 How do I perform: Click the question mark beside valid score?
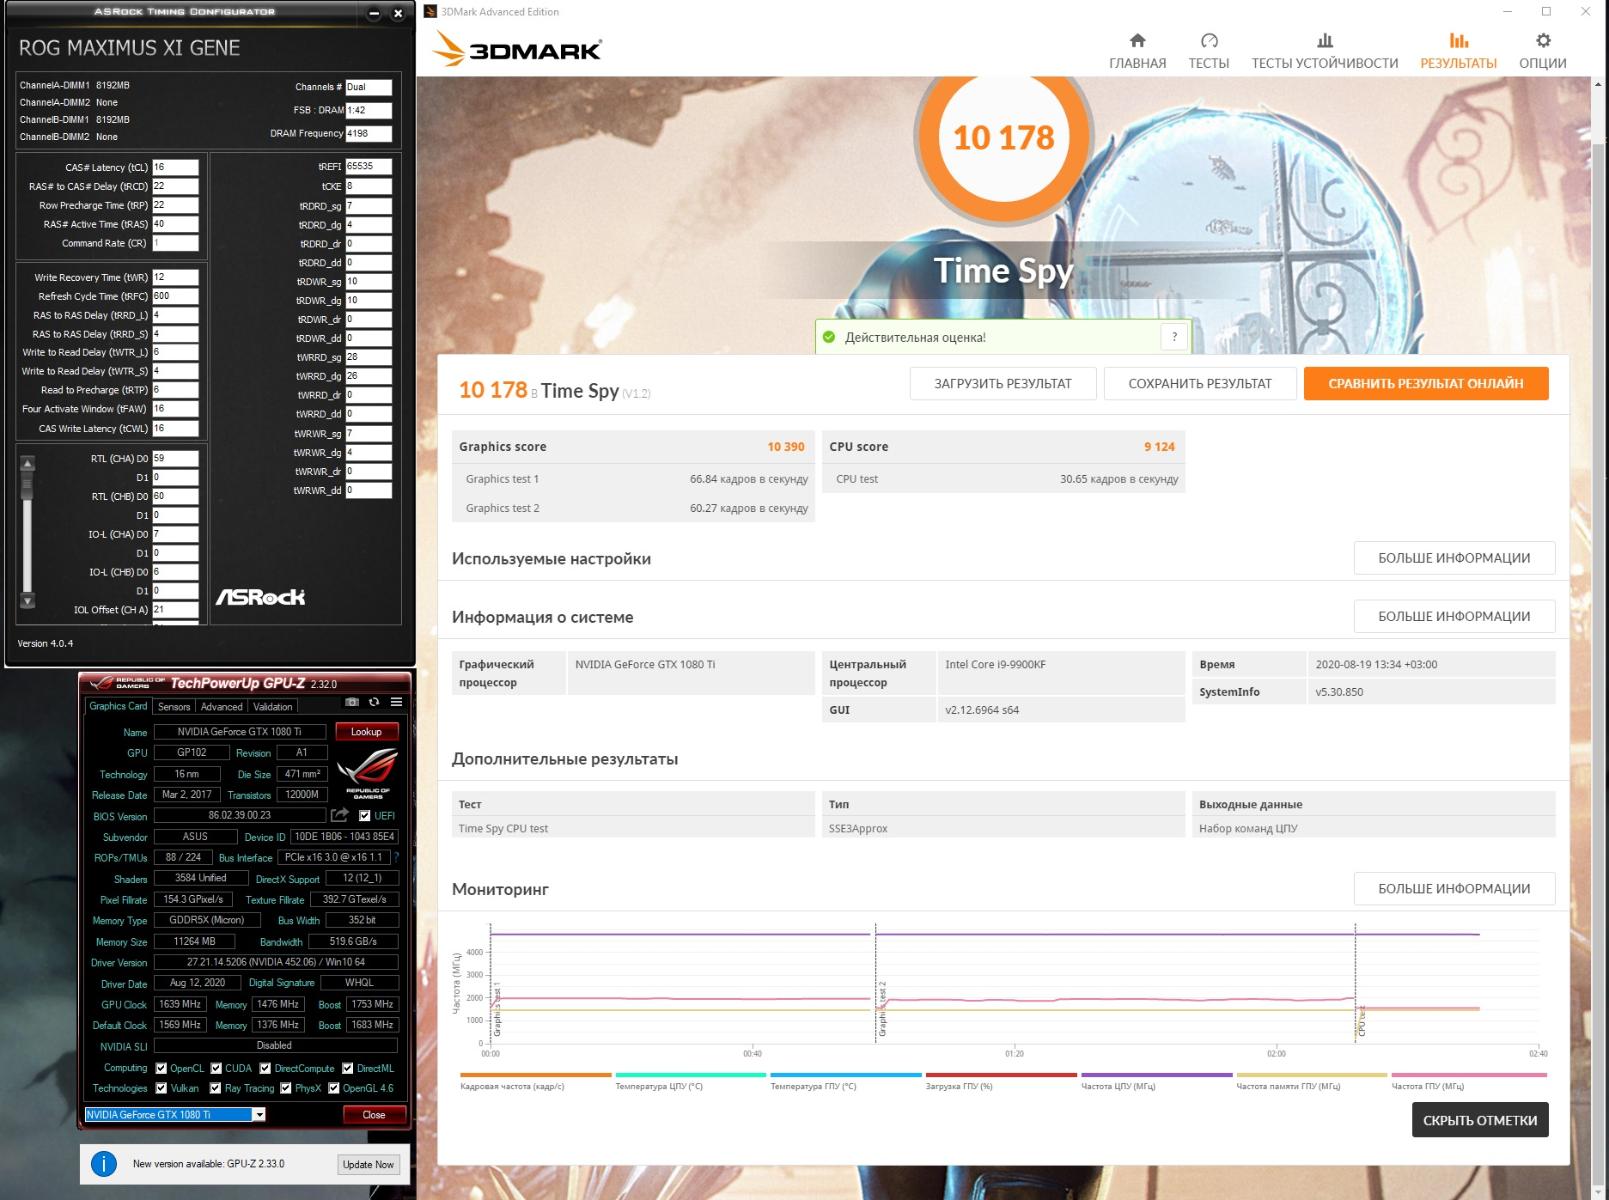(1174, 337)
